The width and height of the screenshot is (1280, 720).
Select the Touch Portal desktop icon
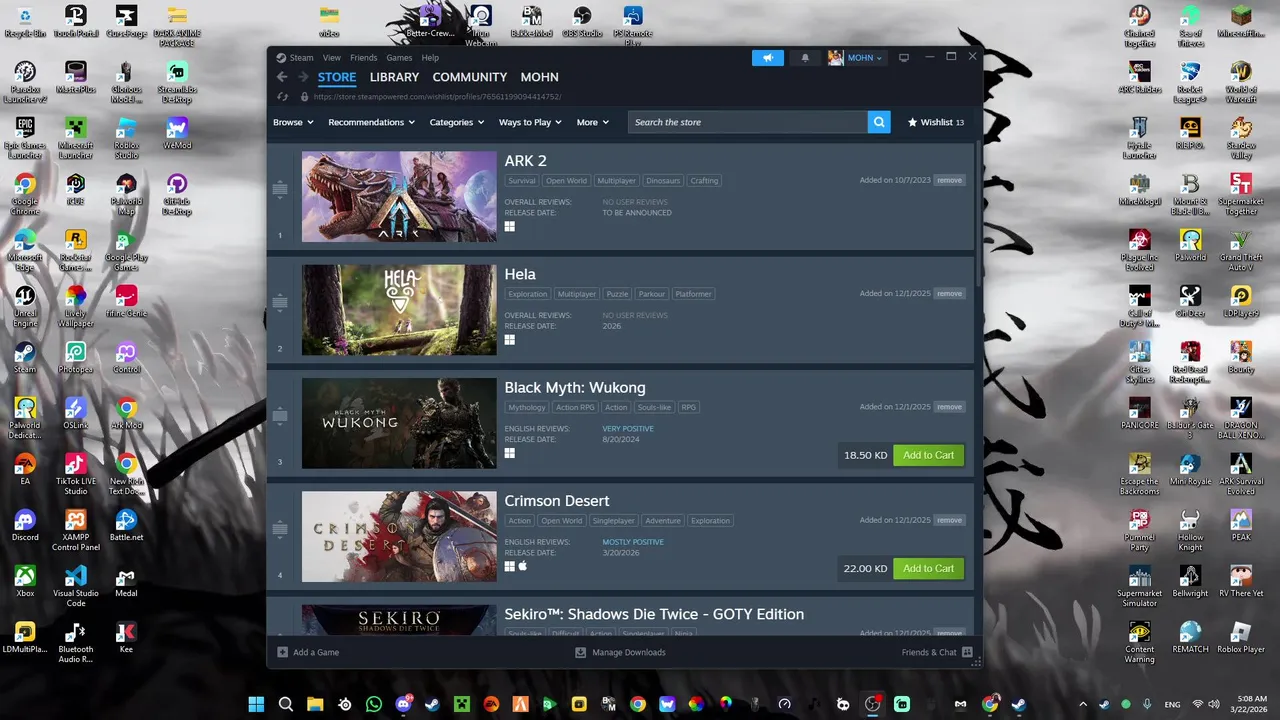point(75,21)
